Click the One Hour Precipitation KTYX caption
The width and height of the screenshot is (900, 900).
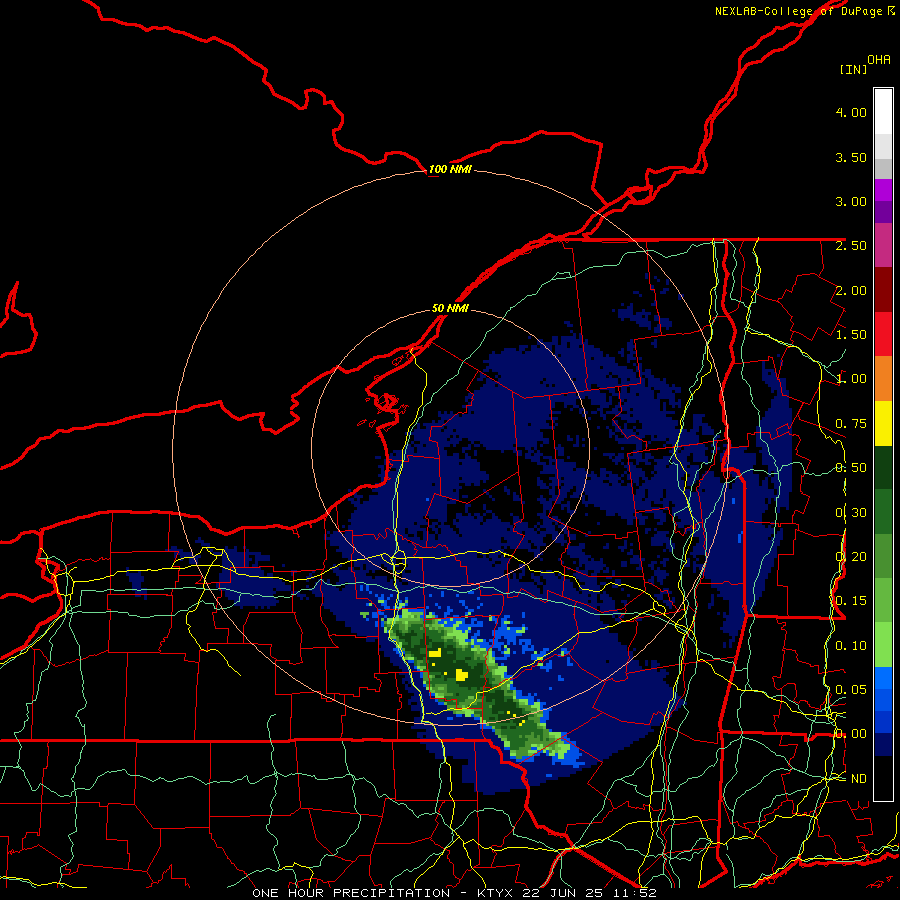tap(454, 893)
